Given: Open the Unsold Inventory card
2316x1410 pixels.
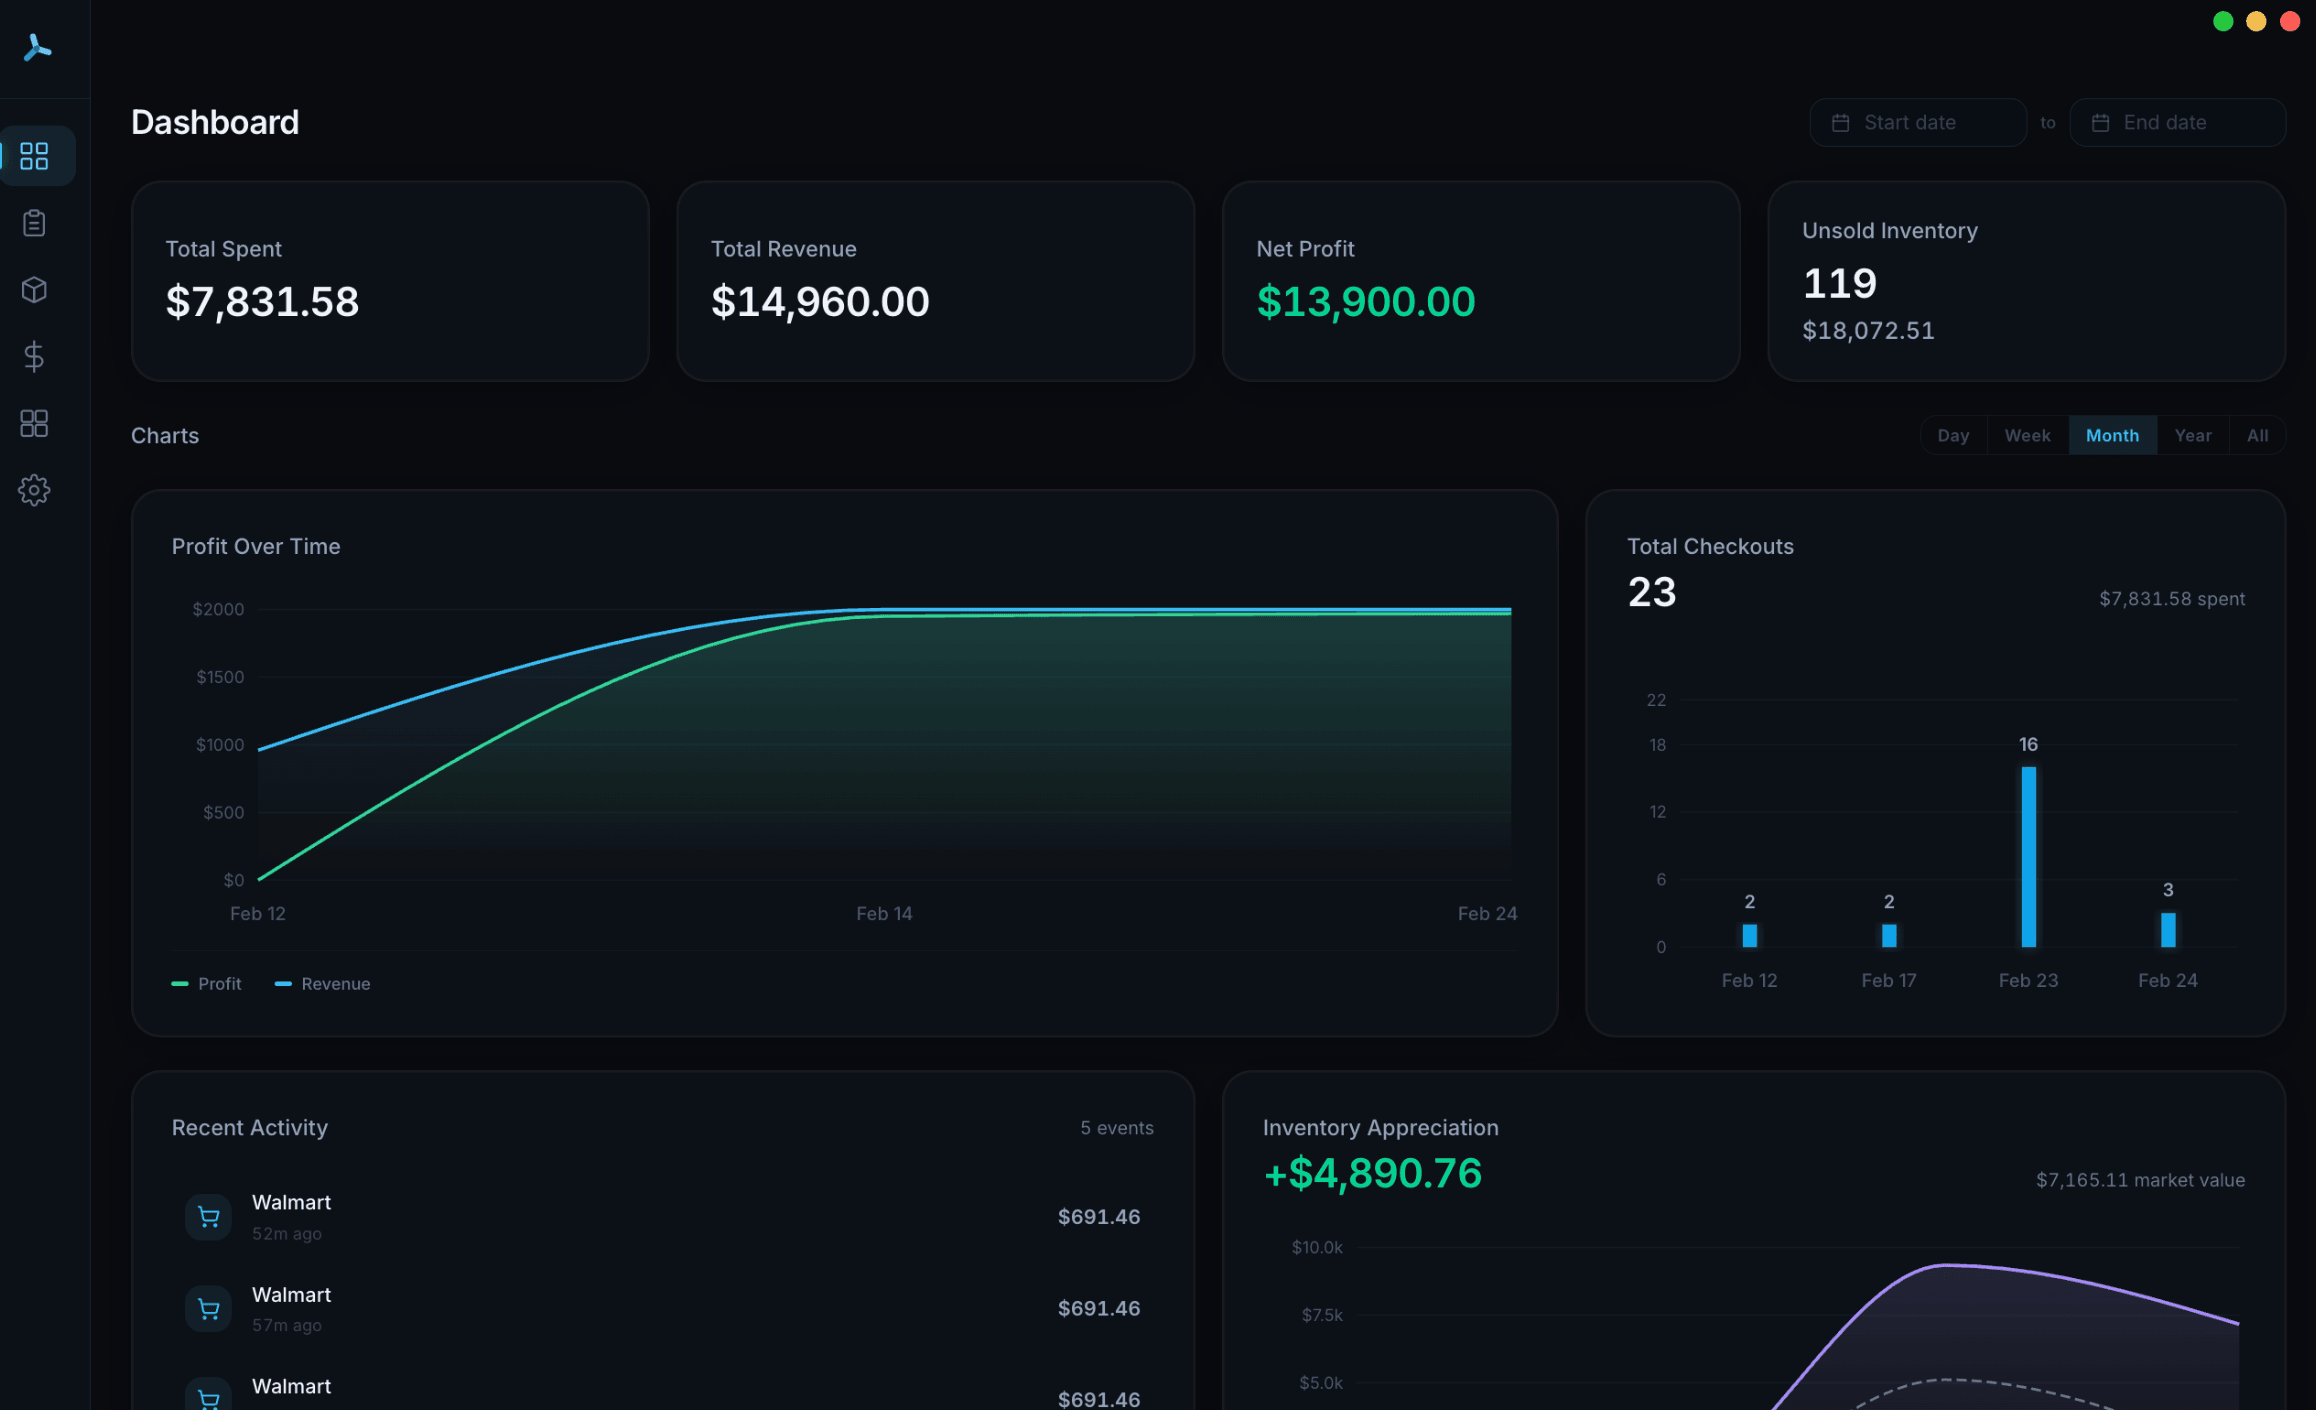Looking at the screenshot, I should (2027, 281).
